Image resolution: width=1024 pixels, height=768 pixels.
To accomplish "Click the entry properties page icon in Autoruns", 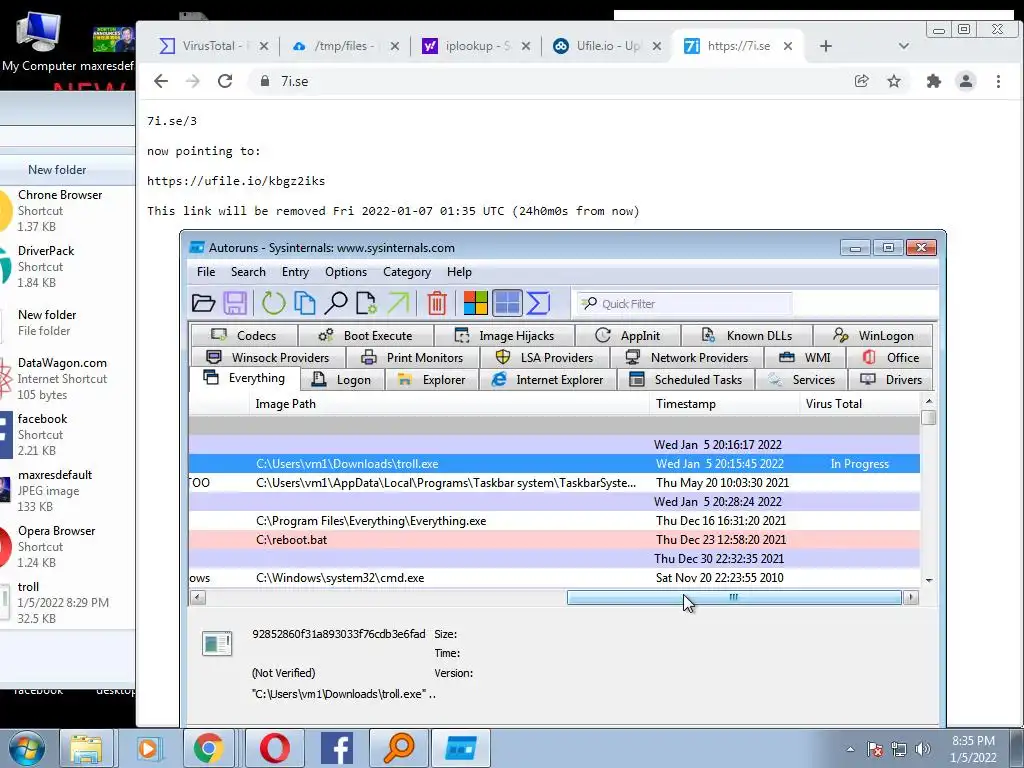I will (366, 303).
